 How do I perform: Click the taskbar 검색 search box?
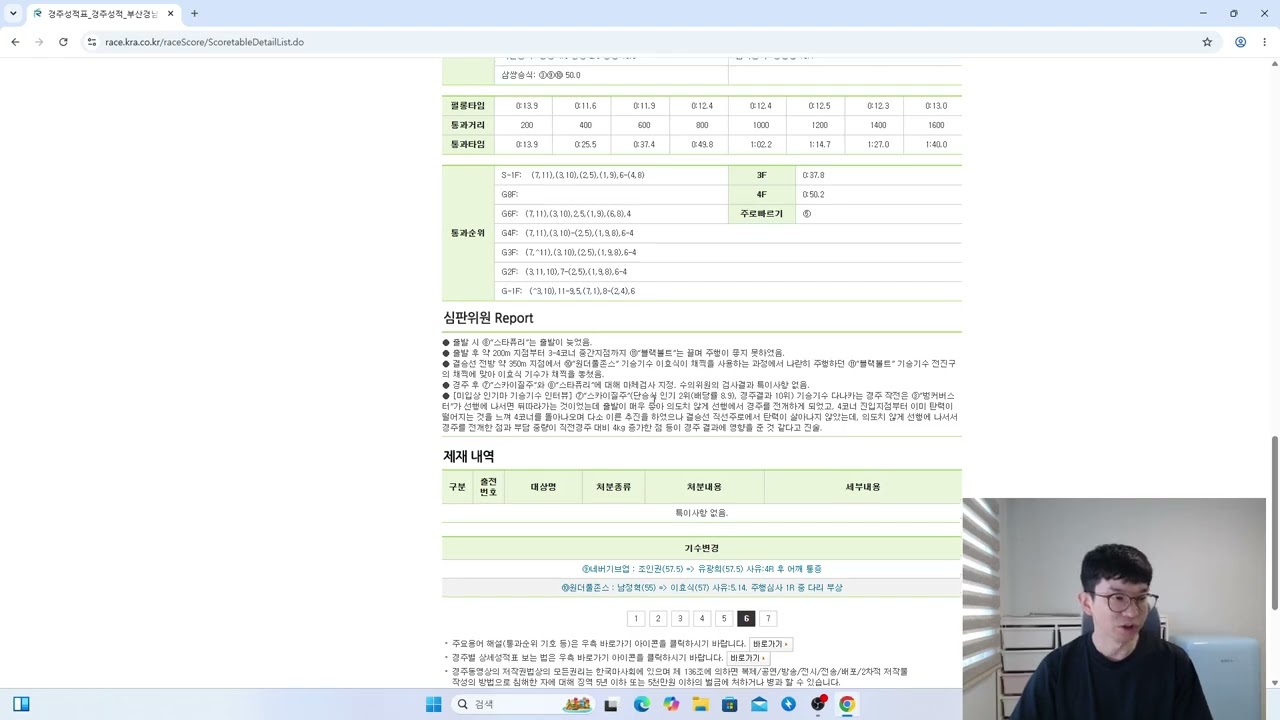tap(520, 704)
